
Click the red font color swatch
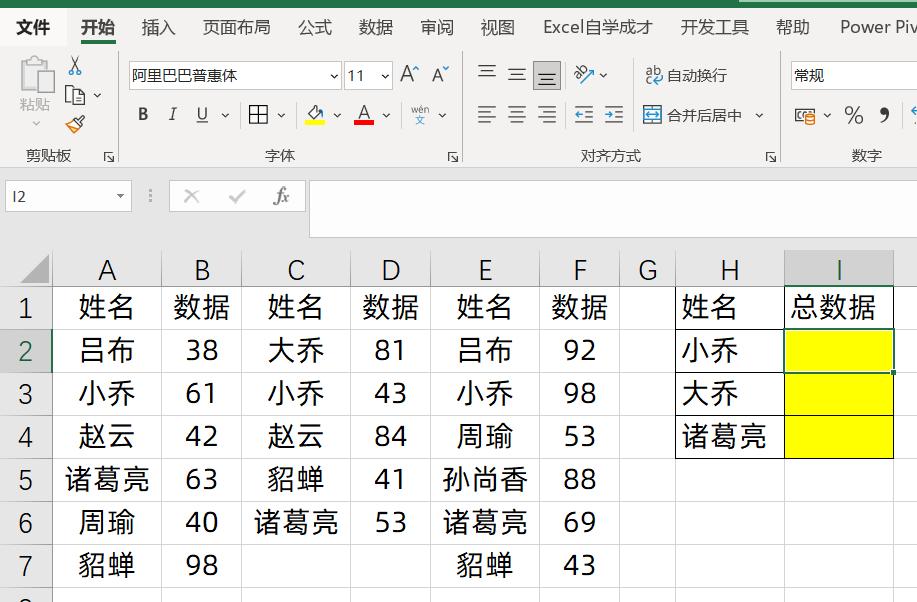pos(363,120)
